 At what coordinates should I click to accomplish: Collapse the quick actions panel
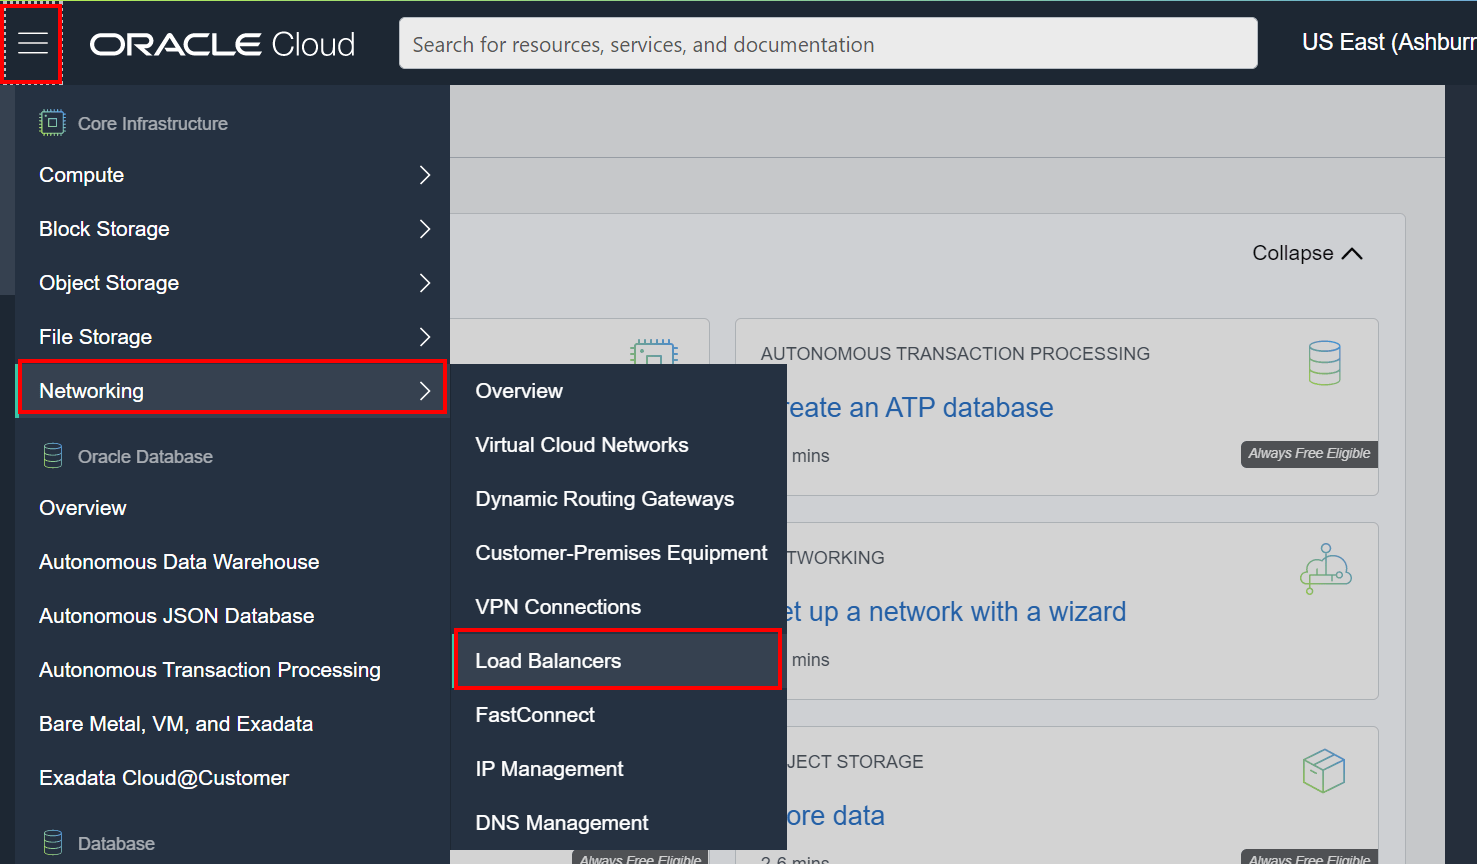1306,253
